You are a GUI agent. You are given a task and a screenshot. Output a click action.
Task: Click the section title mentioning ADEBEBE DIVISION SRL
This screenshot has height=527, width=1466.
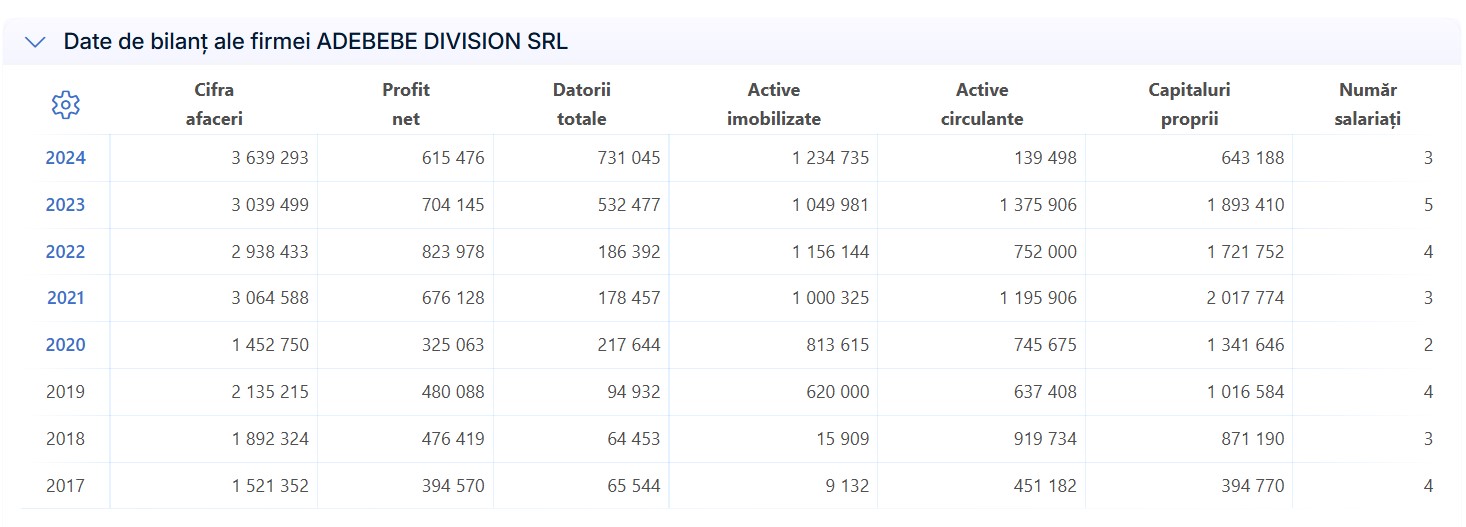tap(316, 42)
